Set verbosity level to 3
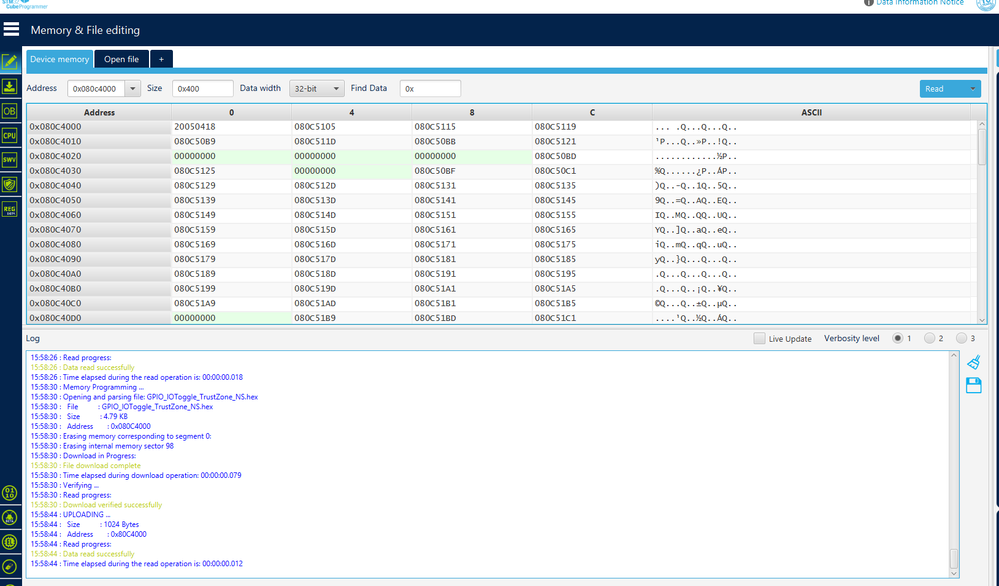Screen dimensions: 999x586 (x=961, y=338)
